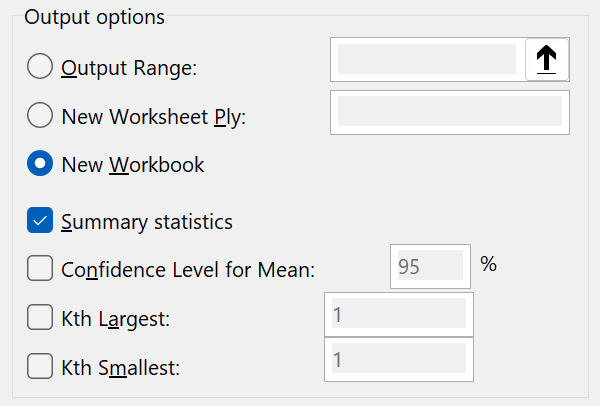The height and width of the screenshot is (406, 600).
Task: Tick the Kth Largest checkbox
Action: point(40,318)
